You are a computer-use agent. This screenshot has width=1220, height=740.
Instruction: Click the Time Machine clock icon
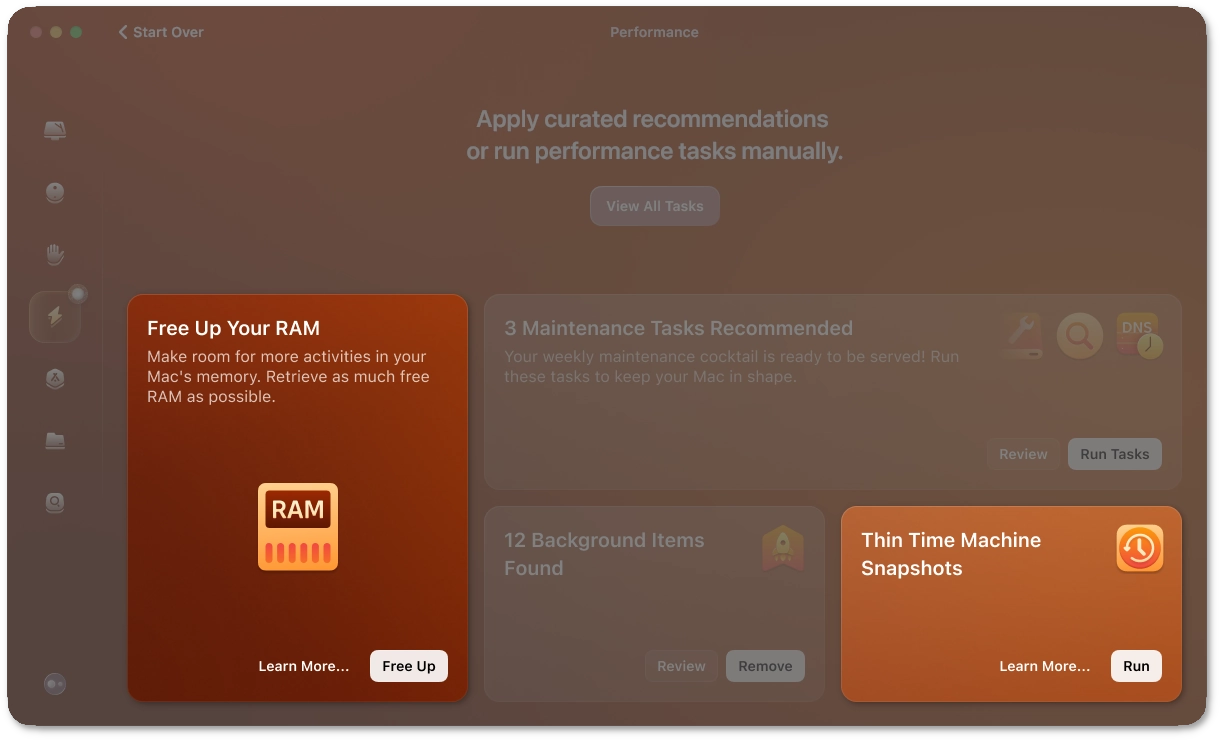(x=1139, y=548)
